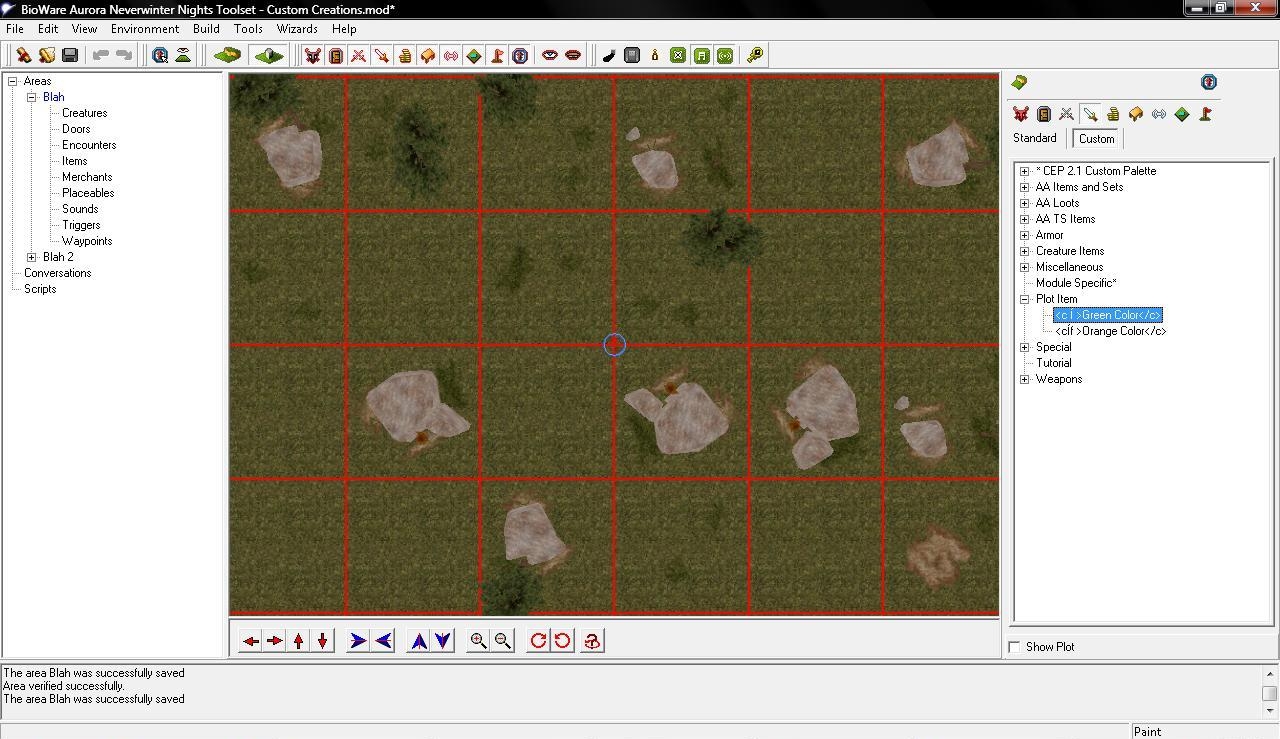
Task: Expand the Blah 2 area node
Action: [32, 257]
